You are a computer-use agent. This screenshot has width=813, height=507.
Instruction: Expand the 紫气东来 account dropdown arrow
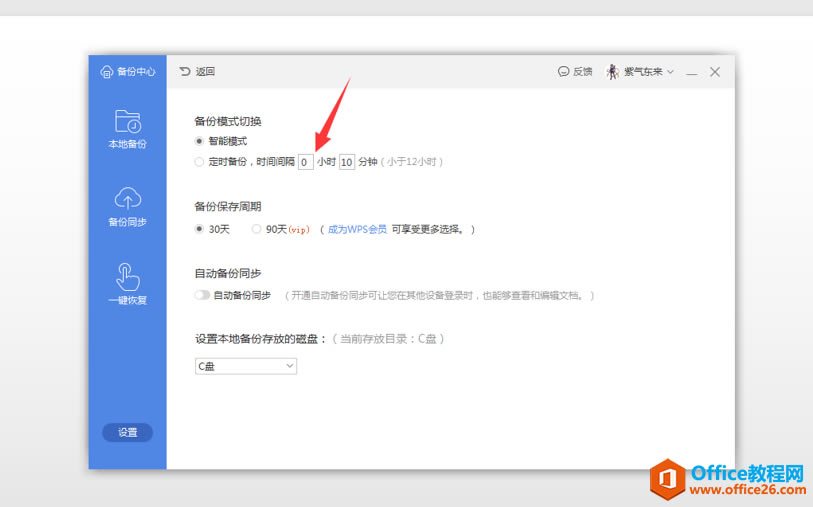point(670,72)
